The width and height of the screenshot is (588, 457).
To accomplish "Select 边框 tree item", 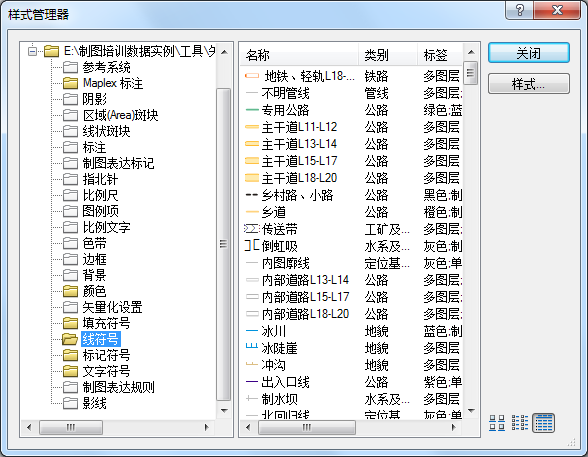I will (94, 259).
